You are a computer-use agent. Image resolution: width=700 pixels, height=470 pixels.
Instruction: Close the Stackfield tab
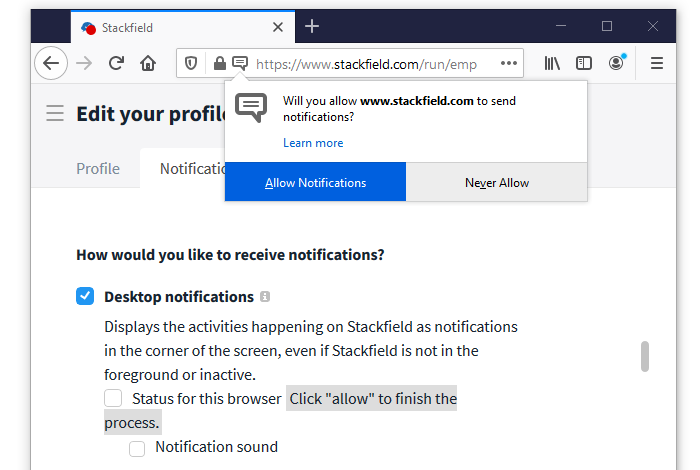click(x=278, y=27)
